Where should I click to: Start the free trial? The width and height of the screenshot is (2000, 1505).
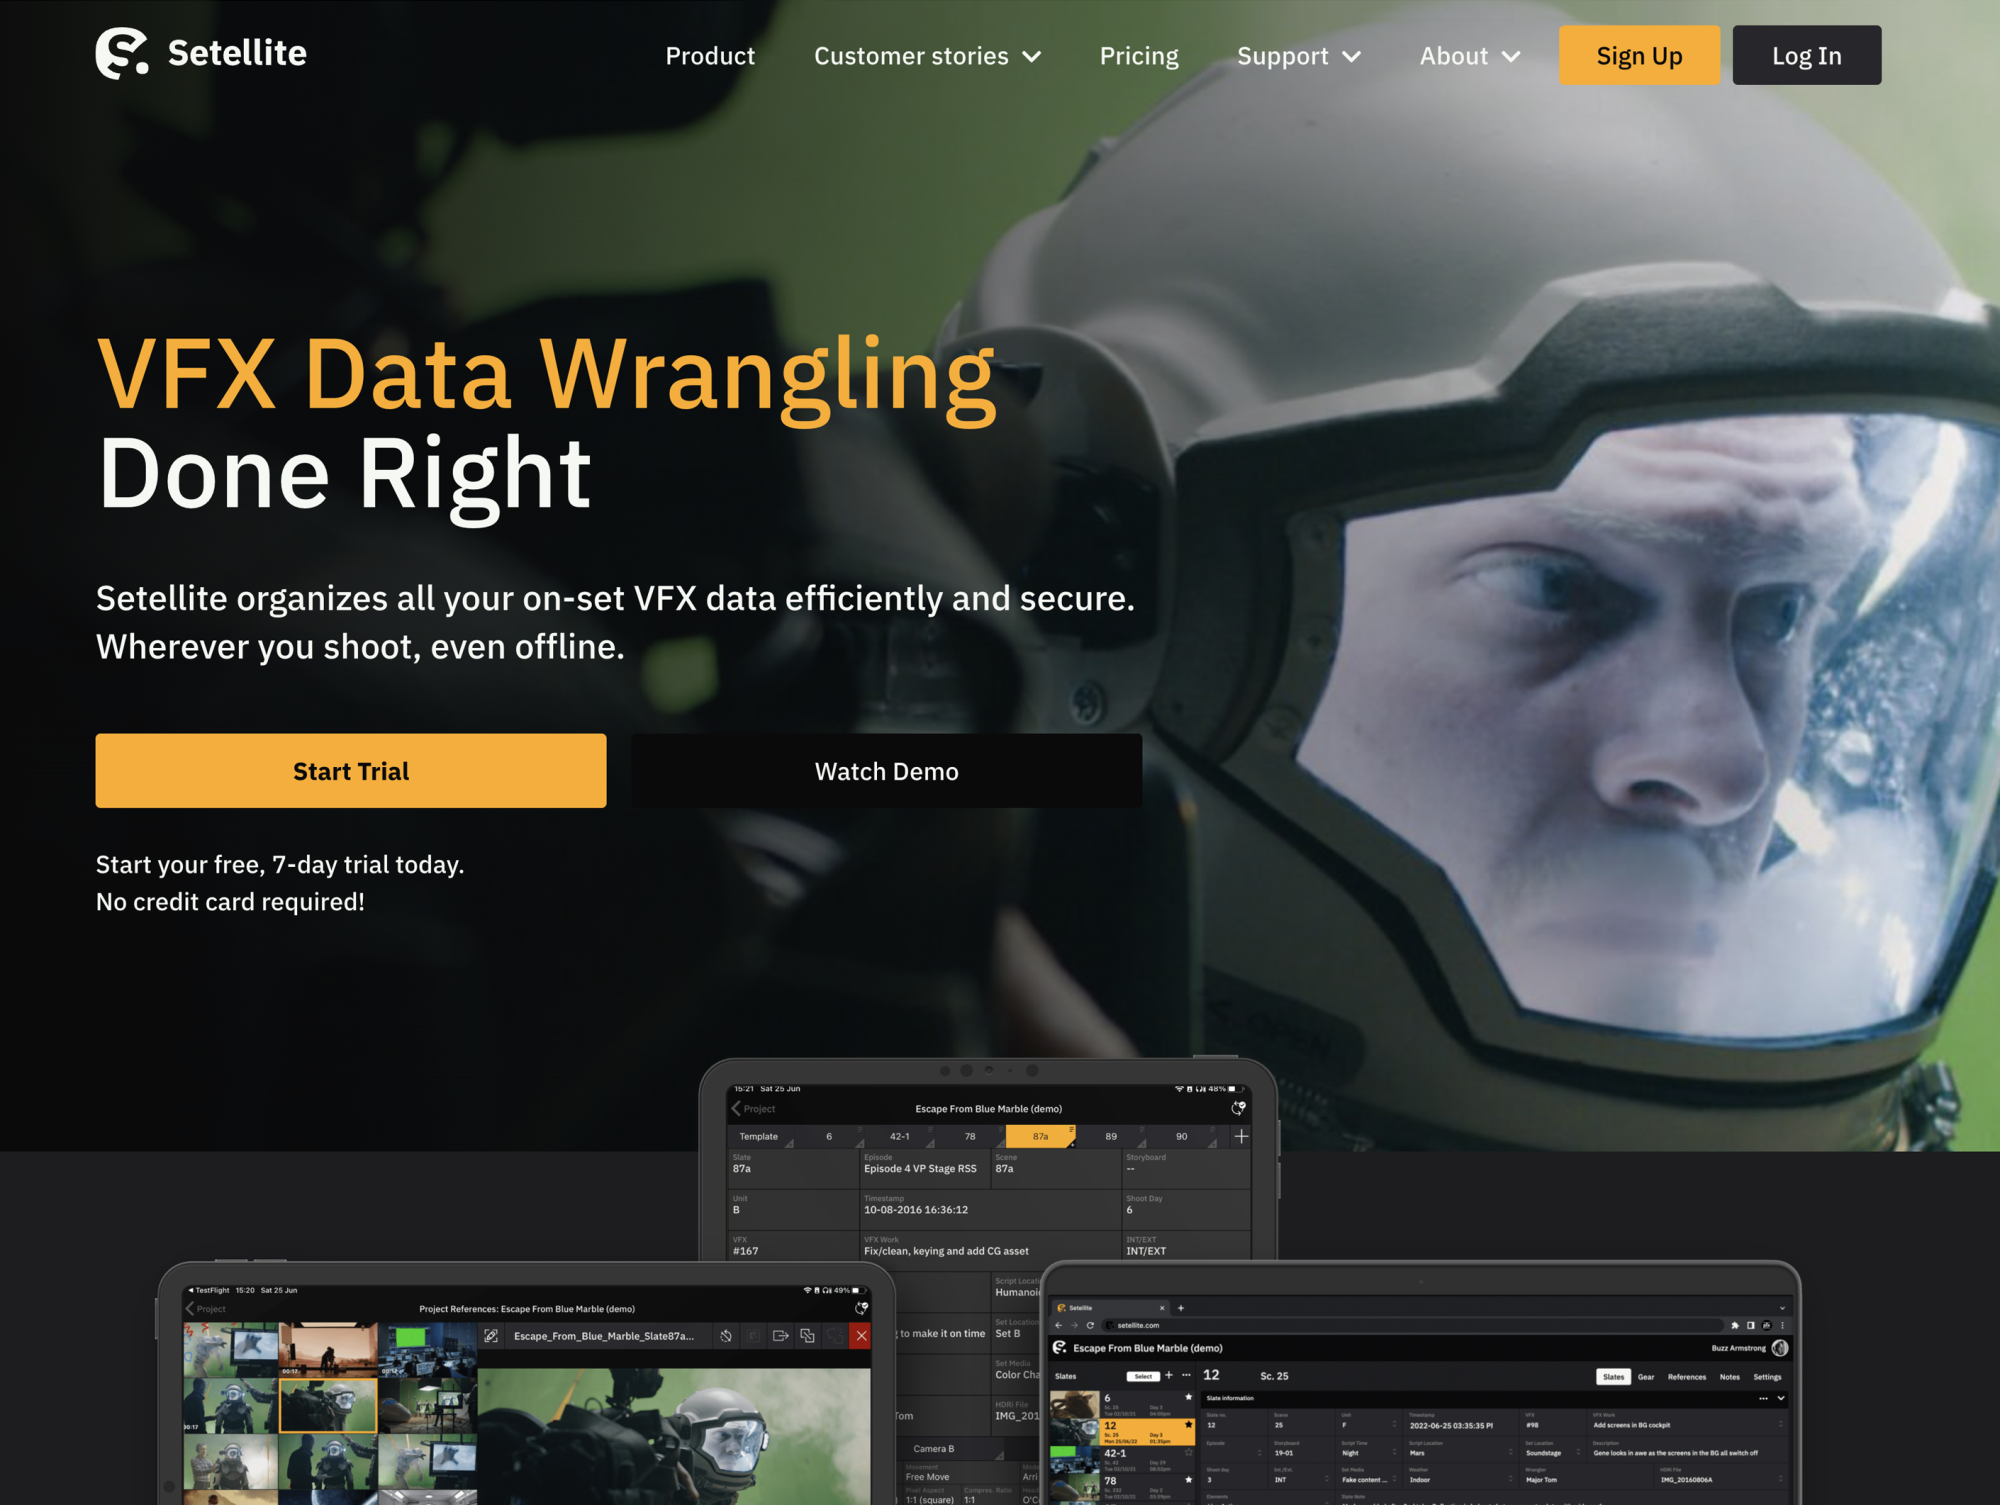tap(351, 771)
